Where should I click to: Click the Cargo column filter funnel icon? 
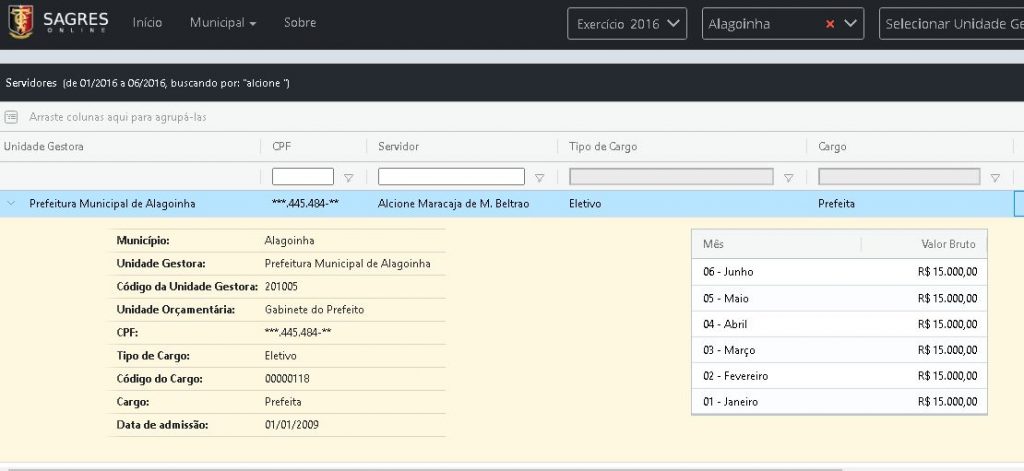click(x=995, y=178)
